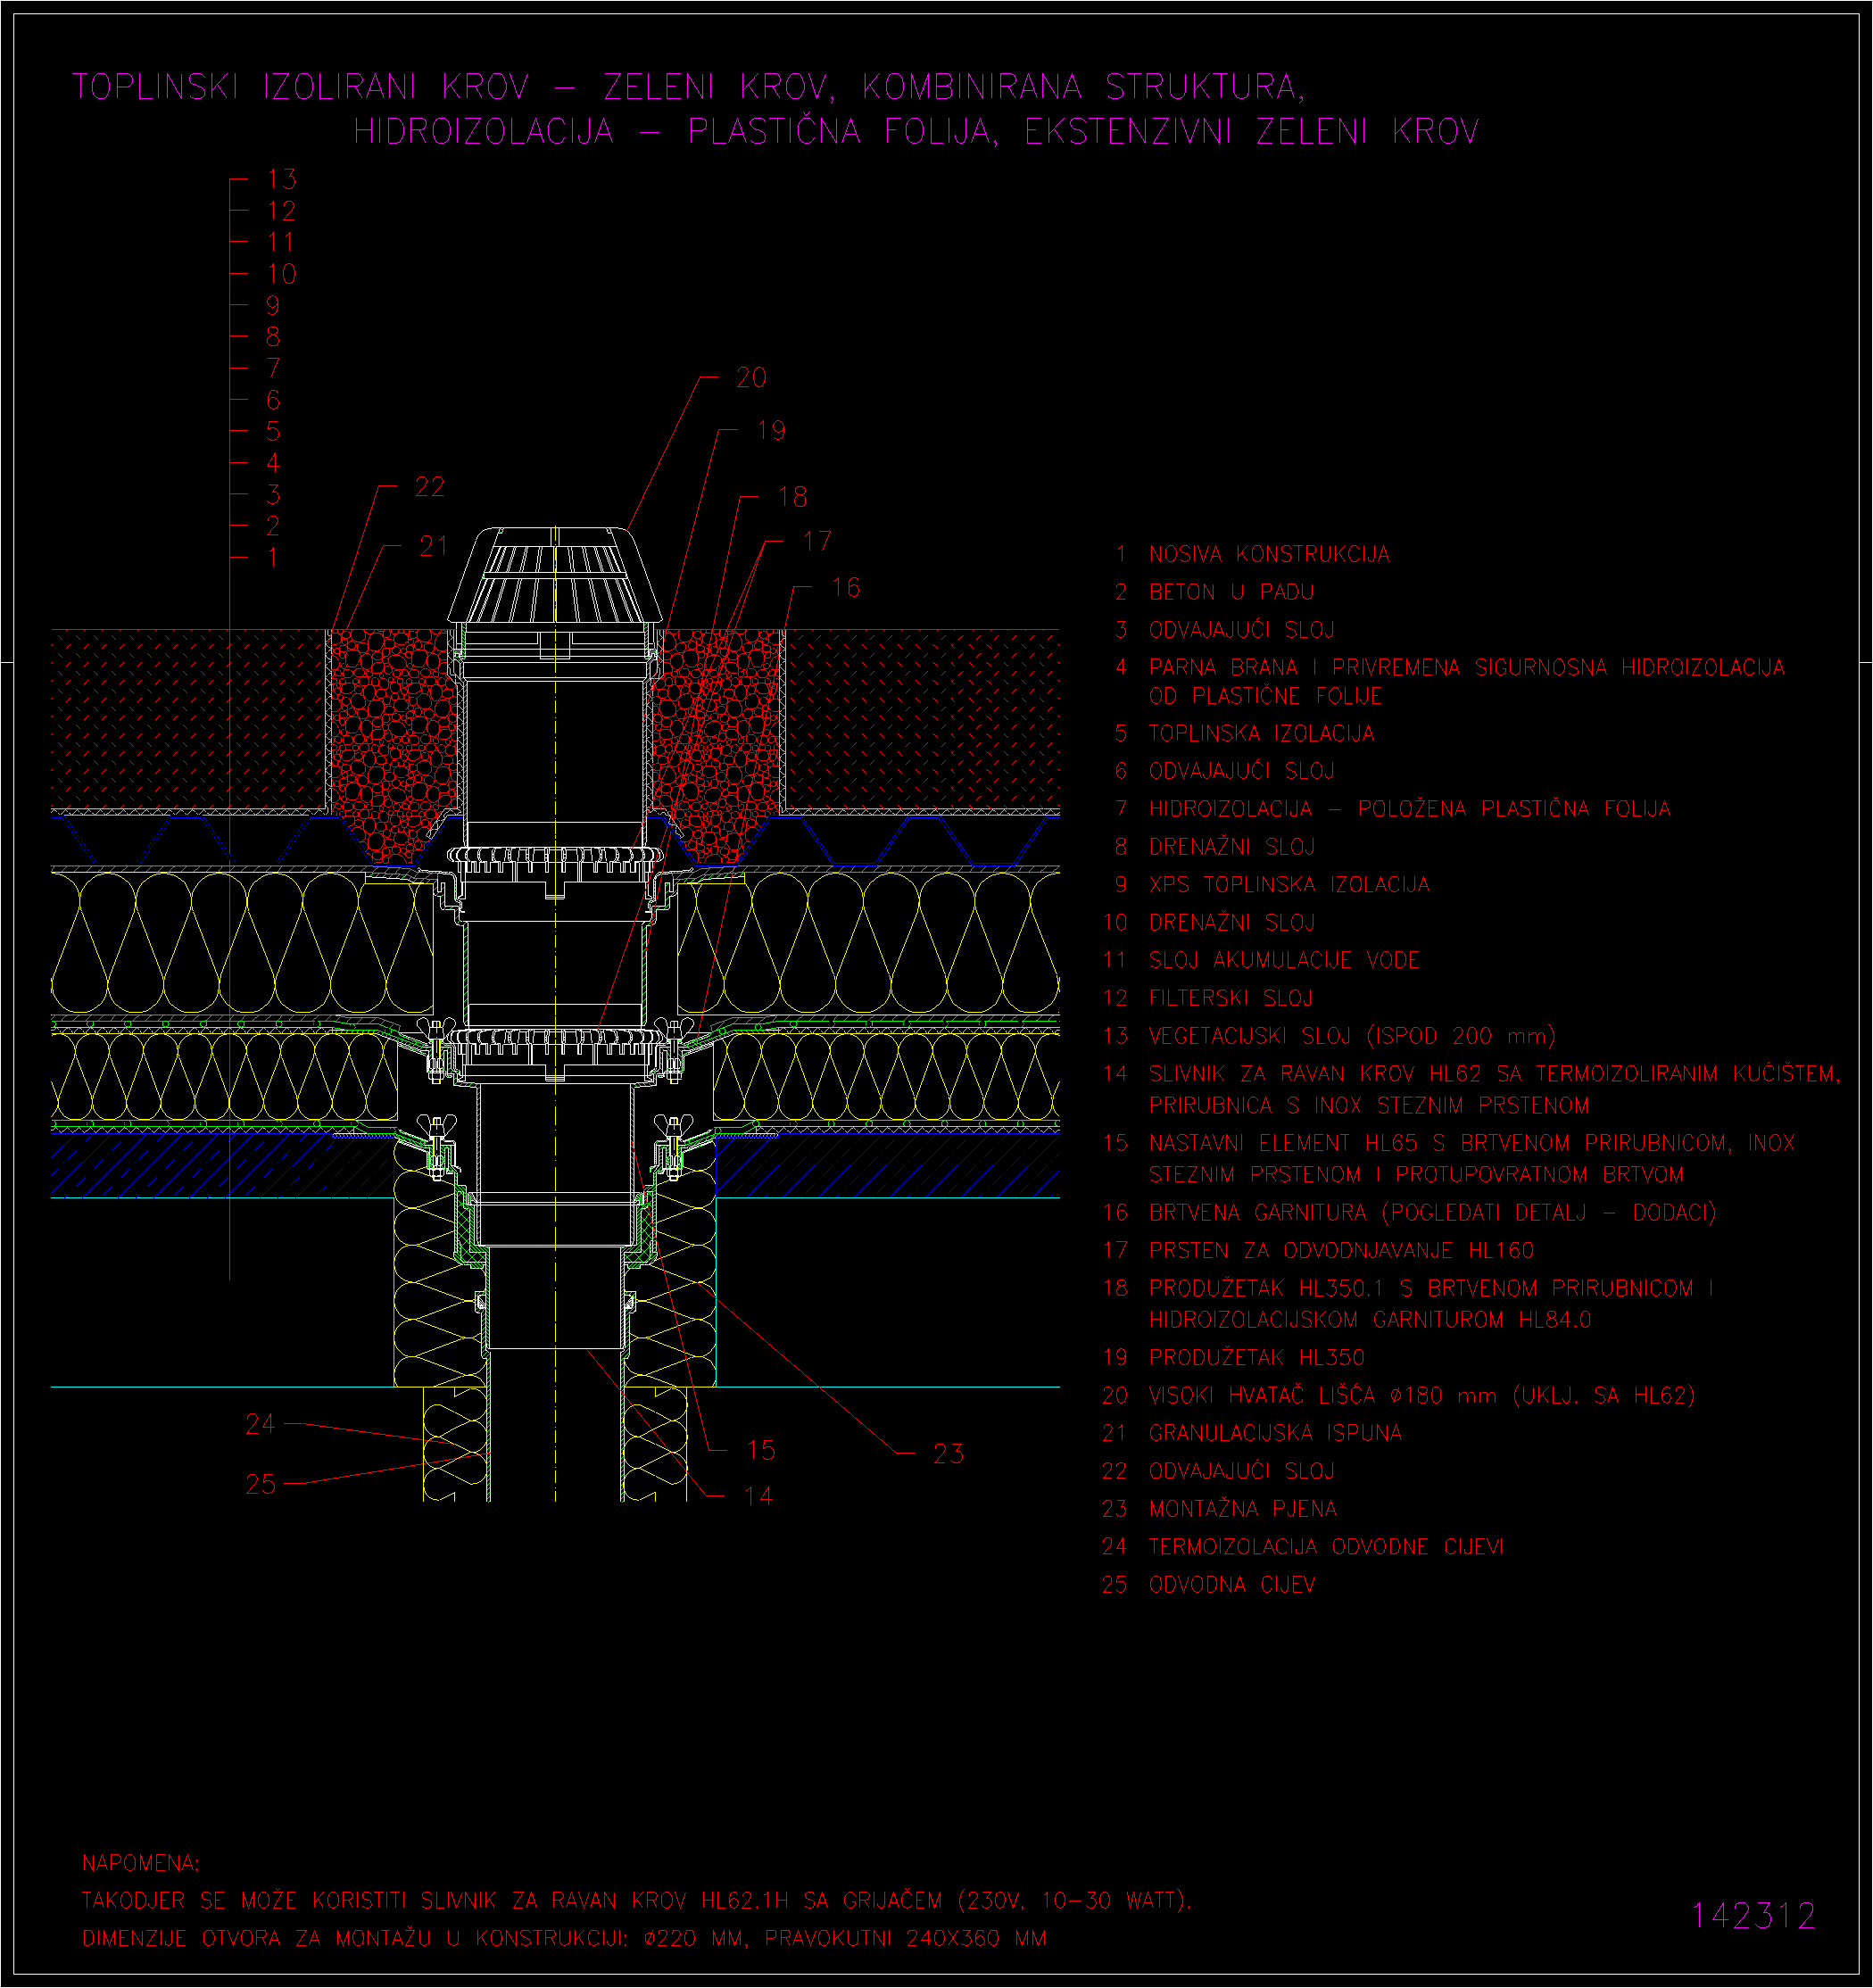
Task: Click note line 'DIMENZIJE OTVORA ZA MONTAŽU U KONSTRUKCIJI'
Action: coord(354,1938)
